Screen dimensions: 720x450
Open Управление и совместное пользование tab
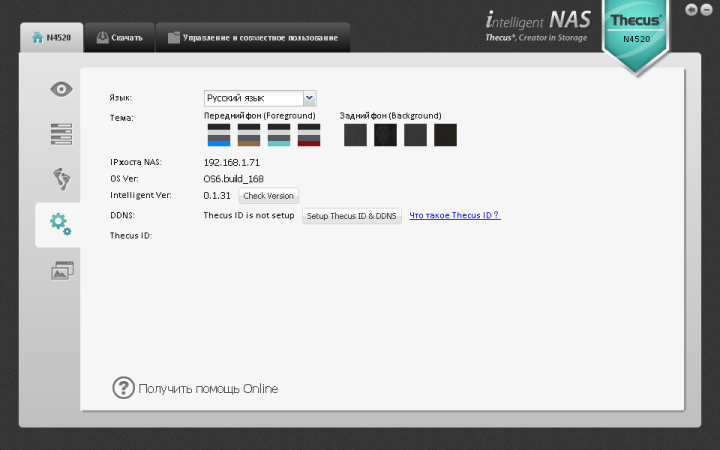pyautogui.click(x=253, y=38)
